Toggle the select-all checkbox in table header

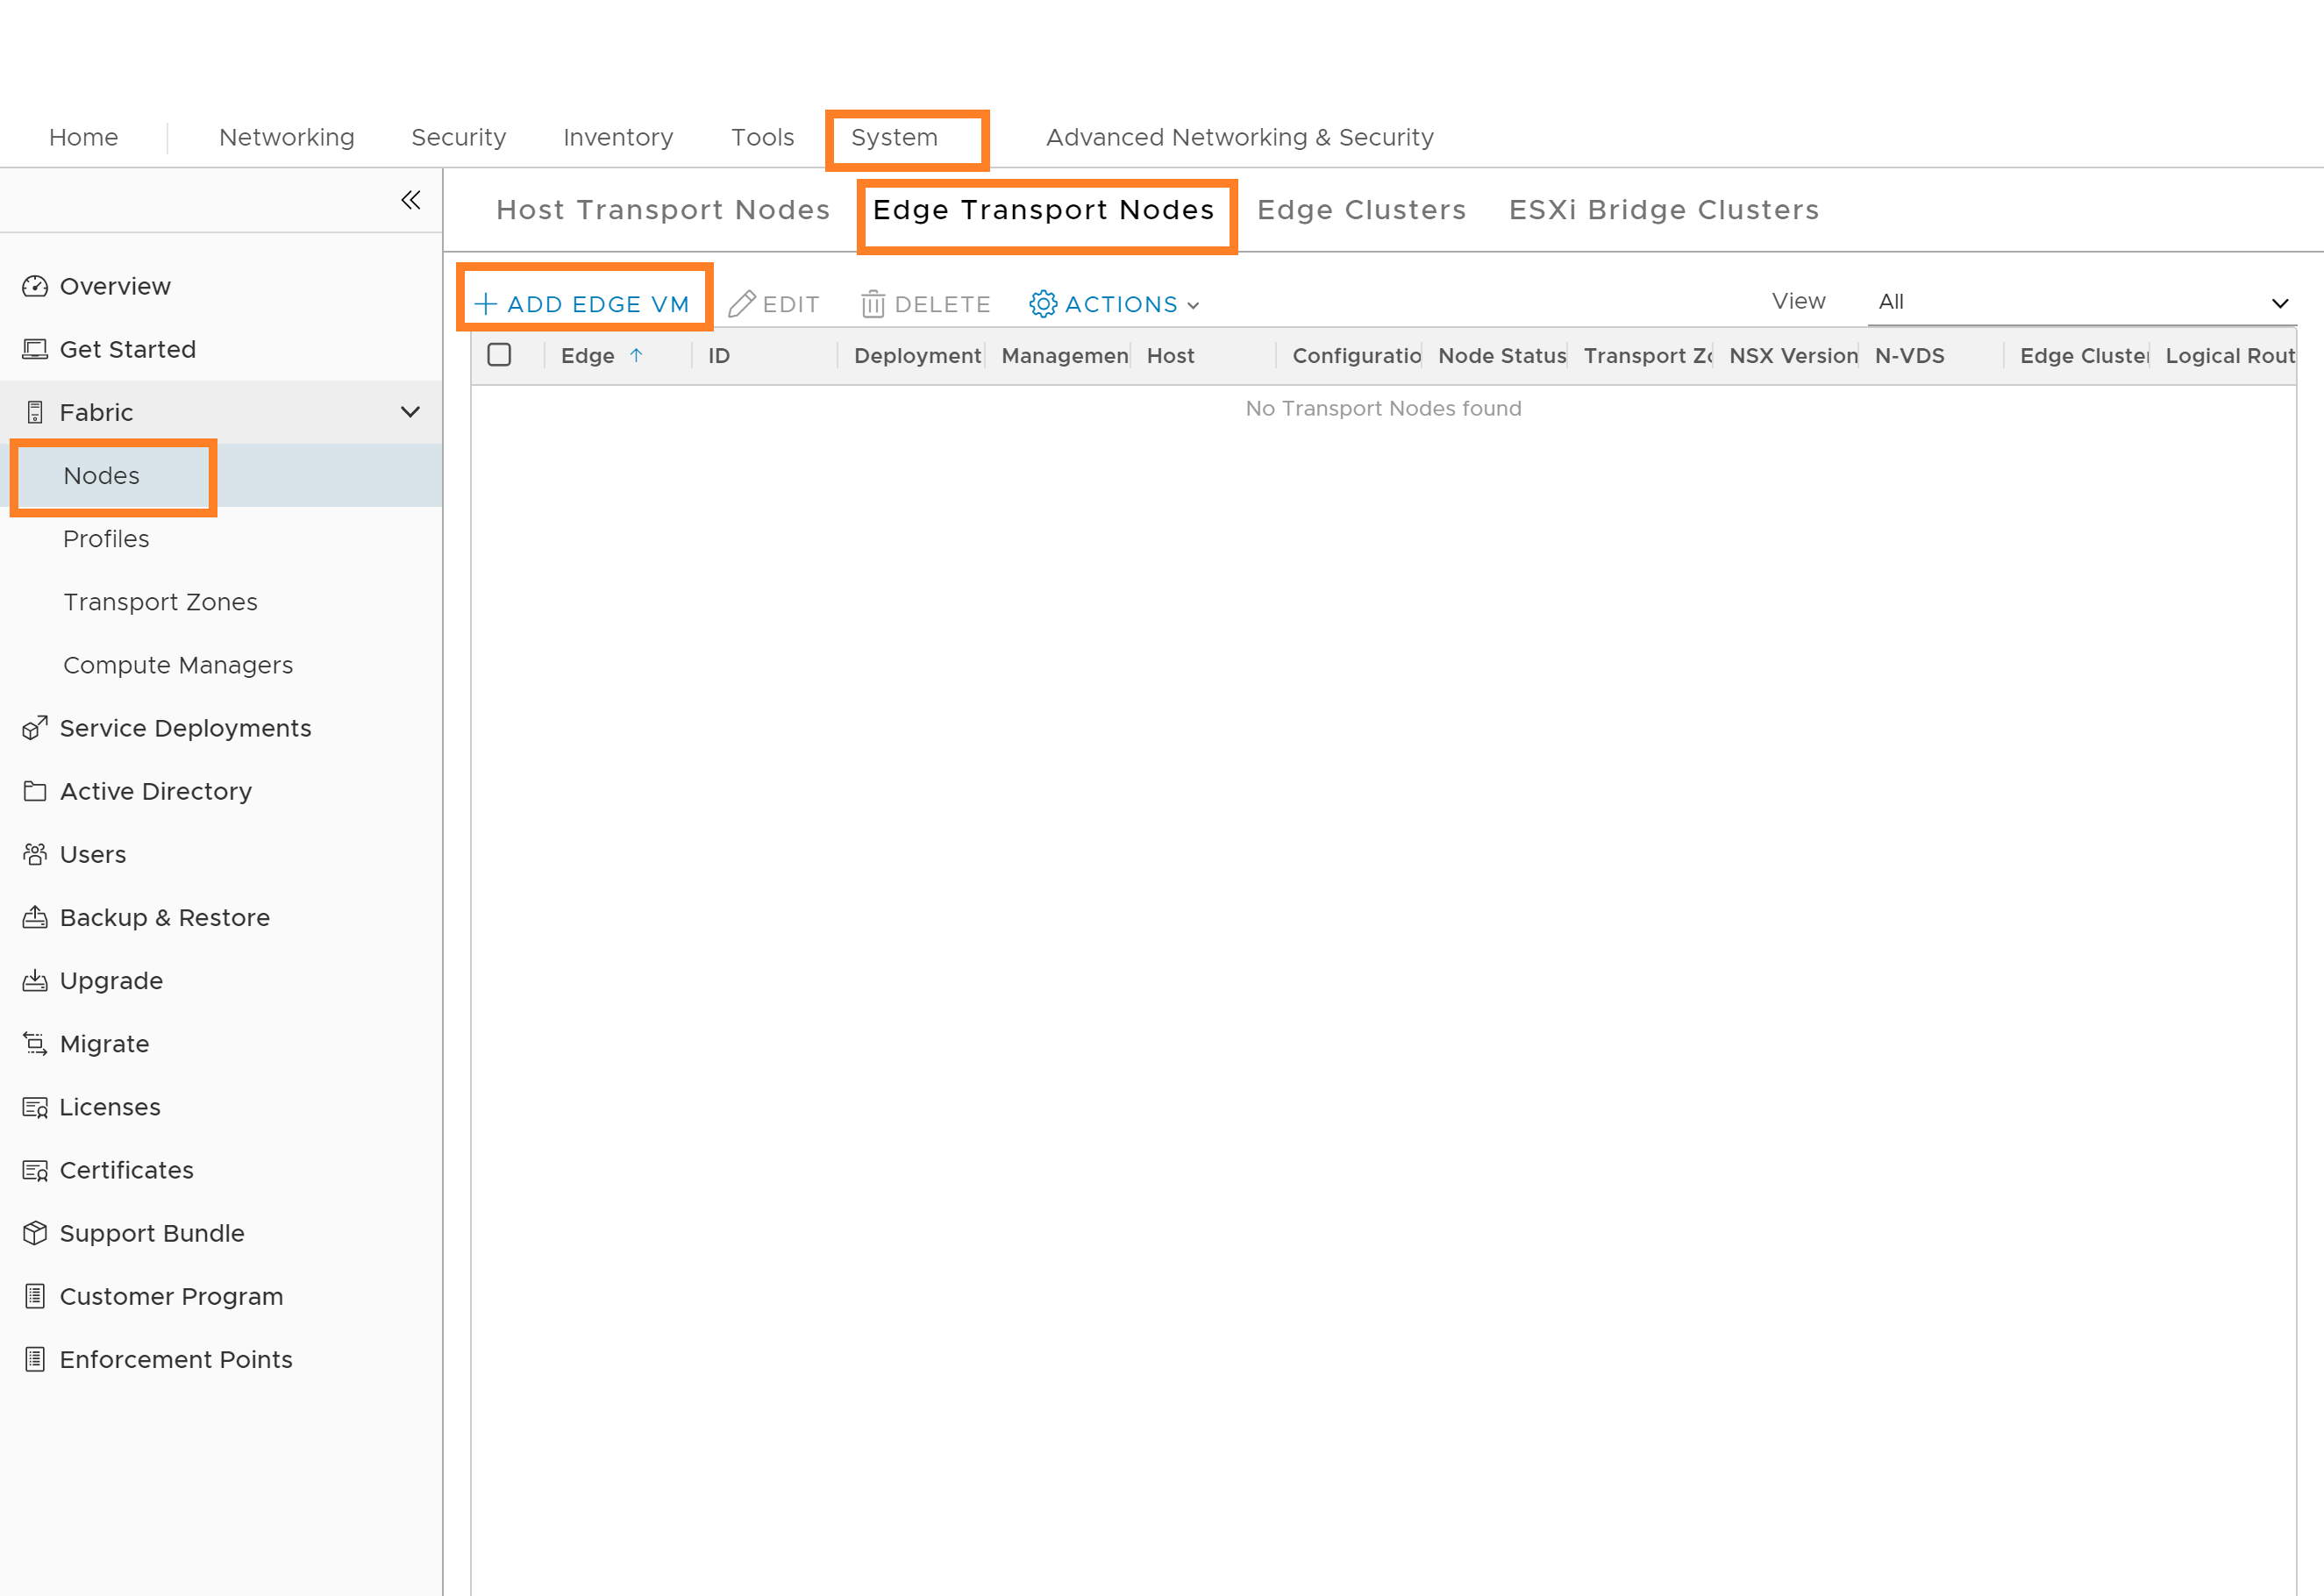(499, 355)
